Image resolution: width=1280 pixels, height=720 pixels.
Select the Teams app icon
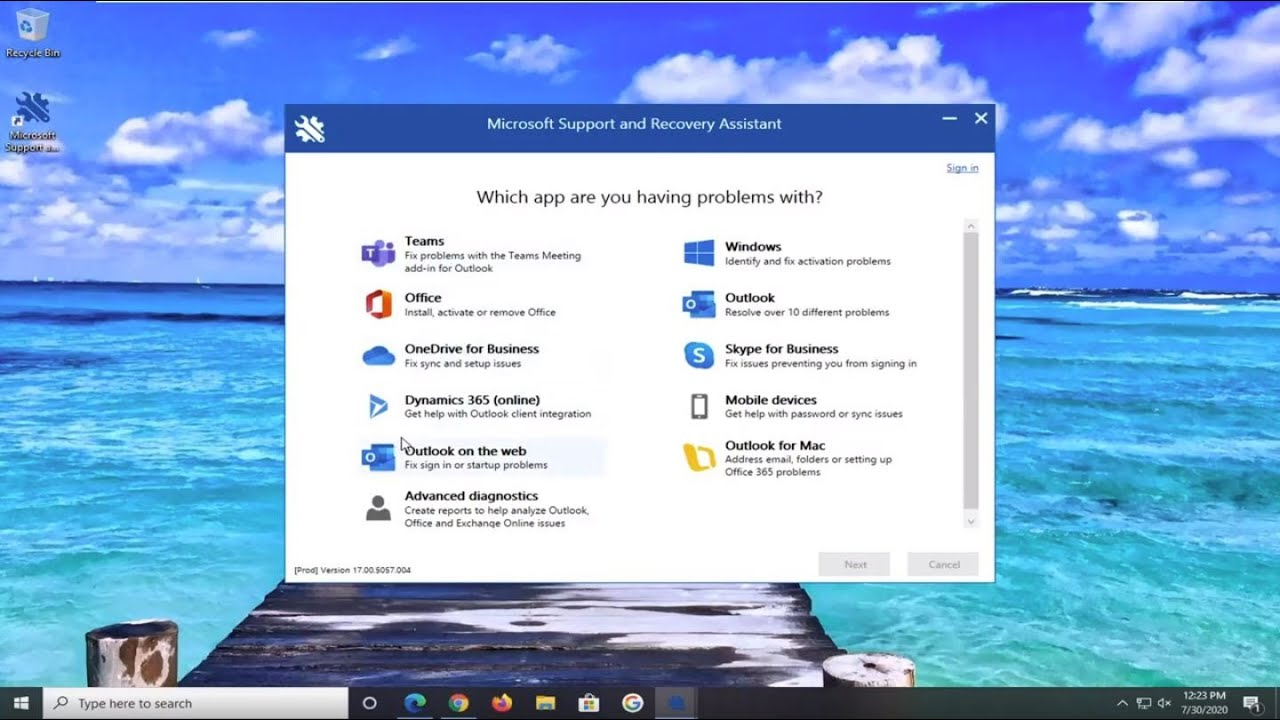click(378, 254)
